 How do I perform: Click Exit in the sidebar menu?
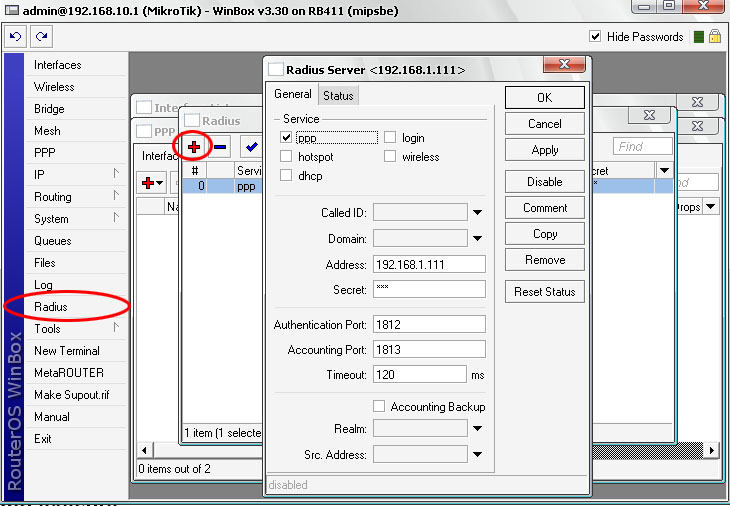pos(77,439)
